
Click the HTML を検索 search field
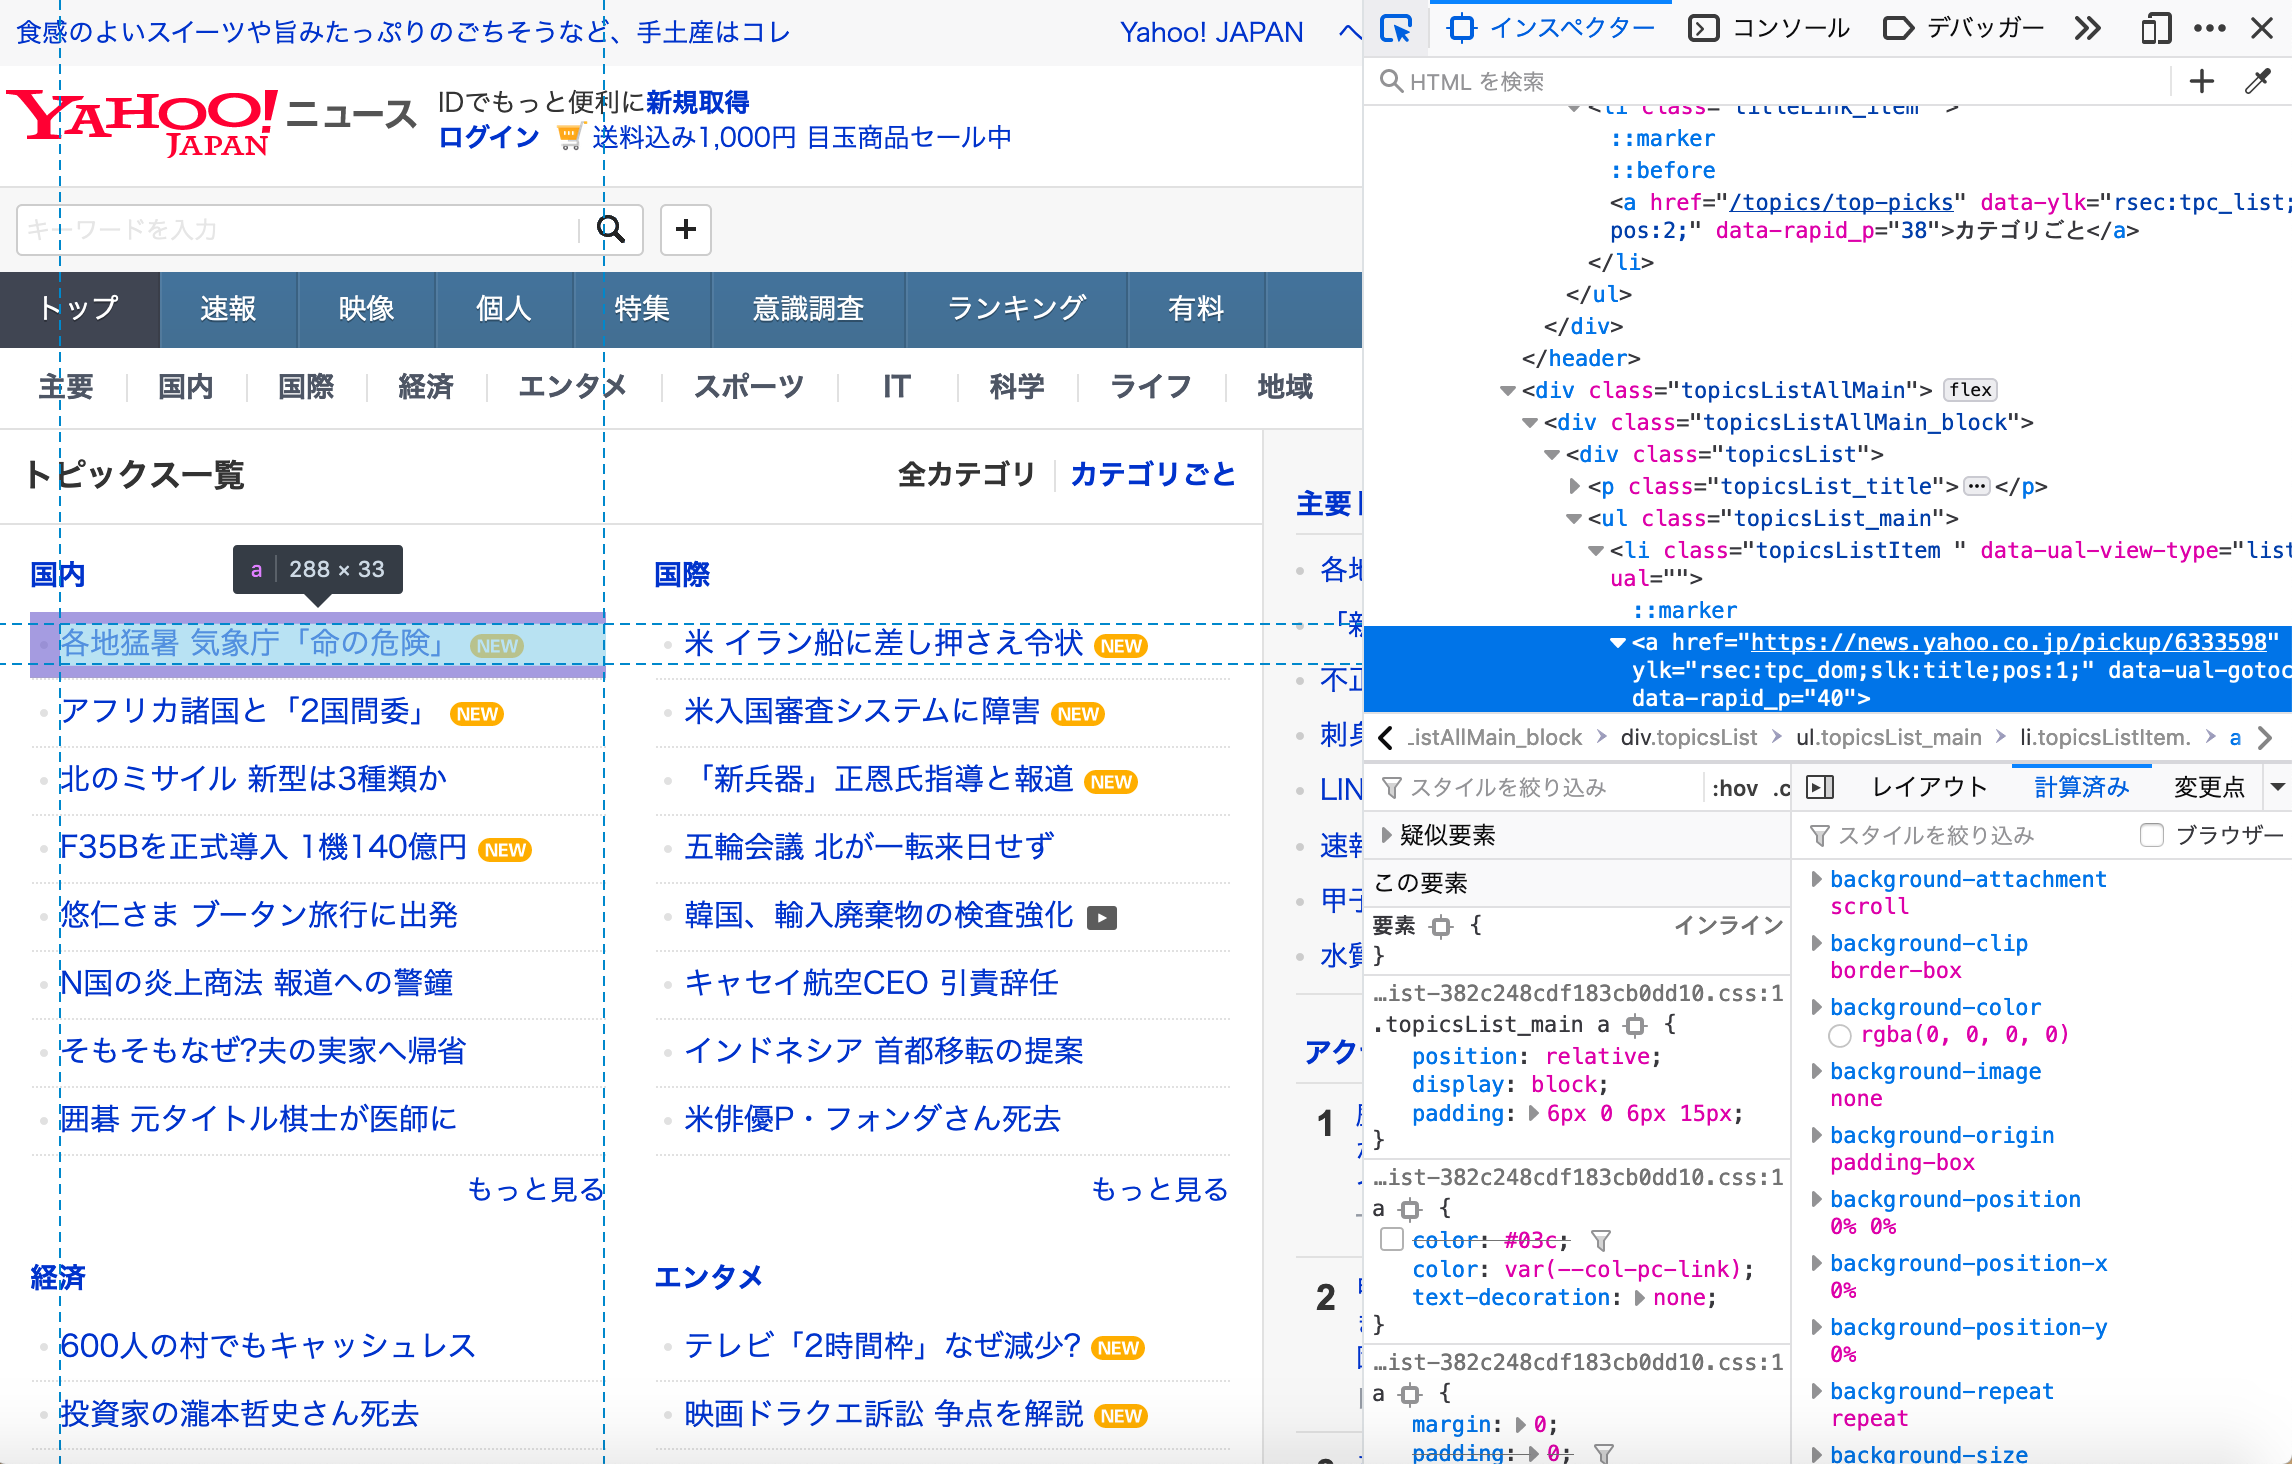pyautogui.click(x=1770, y=81)
